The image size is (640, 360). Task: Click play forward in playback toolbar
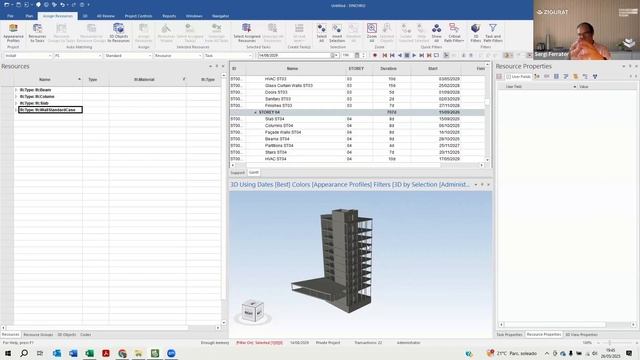pos(414,55)
